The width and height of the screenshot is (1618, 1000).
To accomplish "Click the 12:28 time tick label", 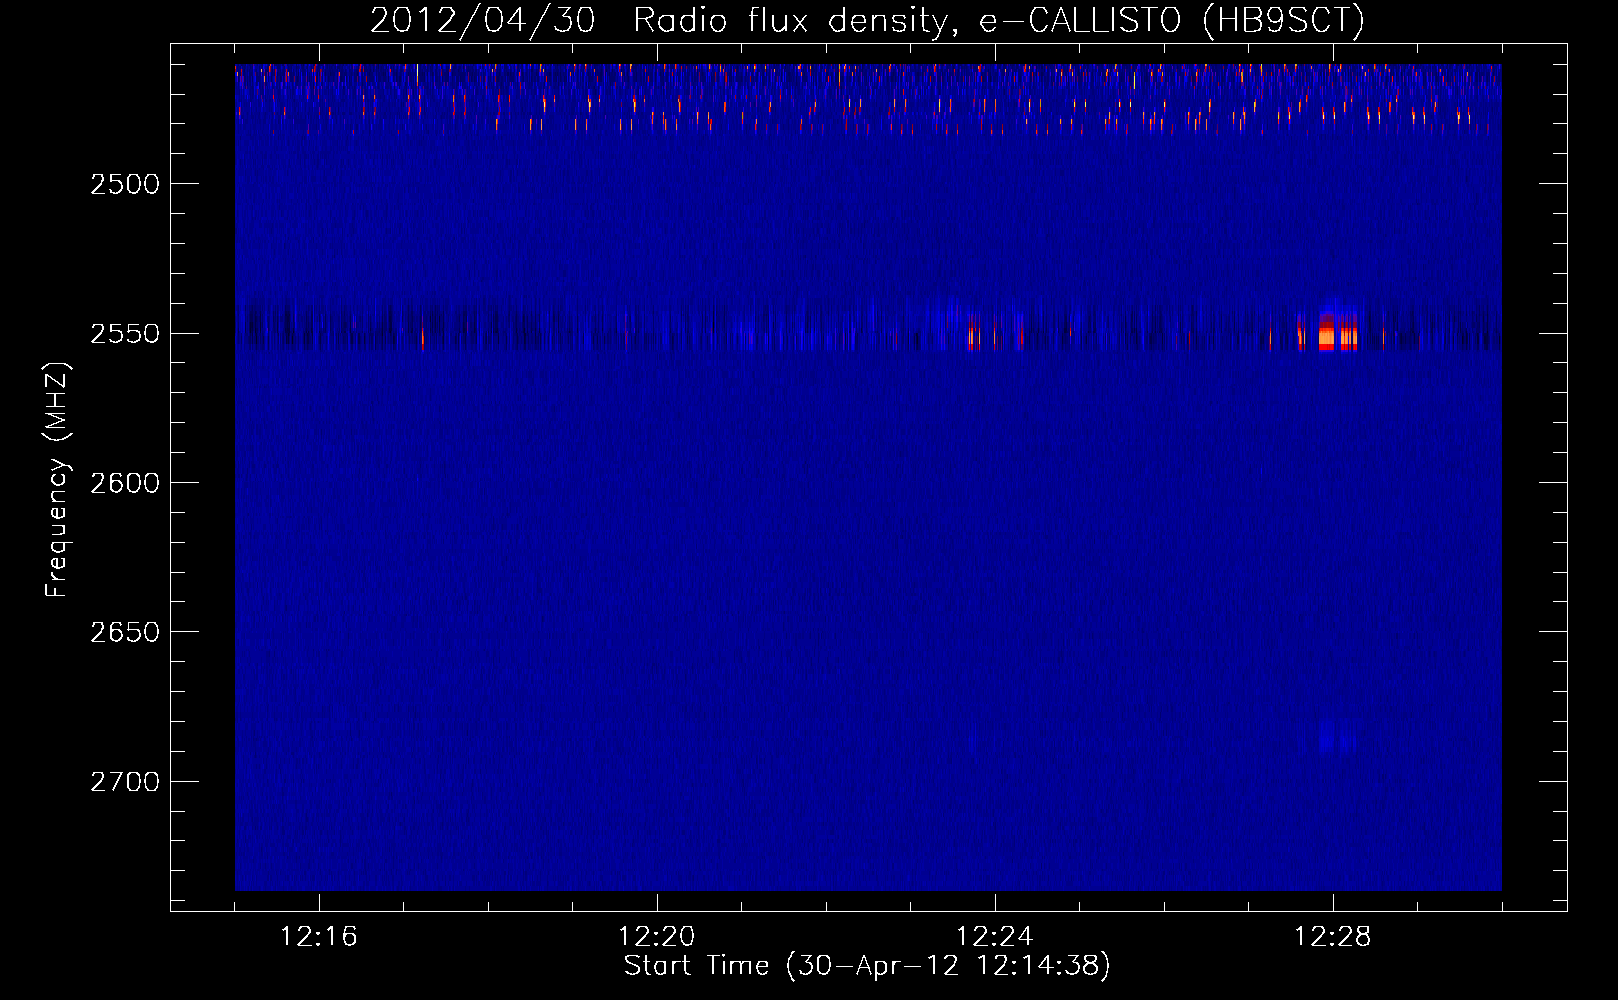I will (1333, 937).
